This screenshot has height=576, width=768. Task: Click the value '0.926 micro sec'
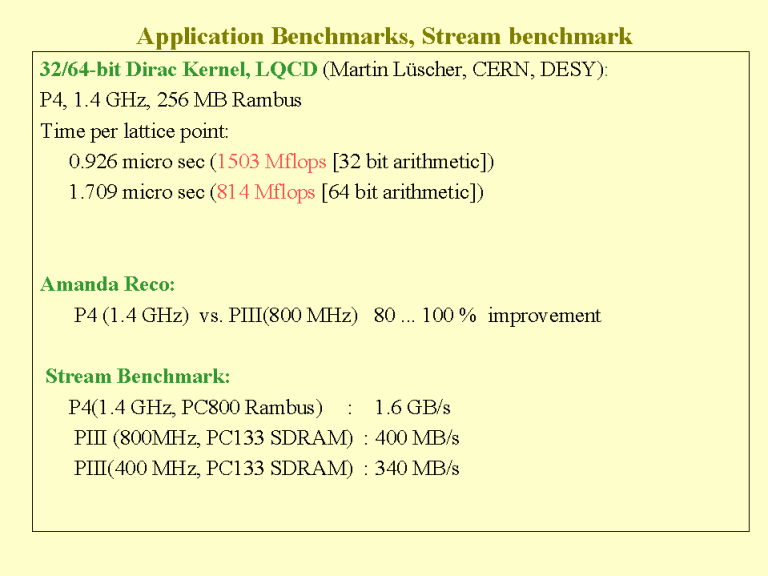click(137, 162)
